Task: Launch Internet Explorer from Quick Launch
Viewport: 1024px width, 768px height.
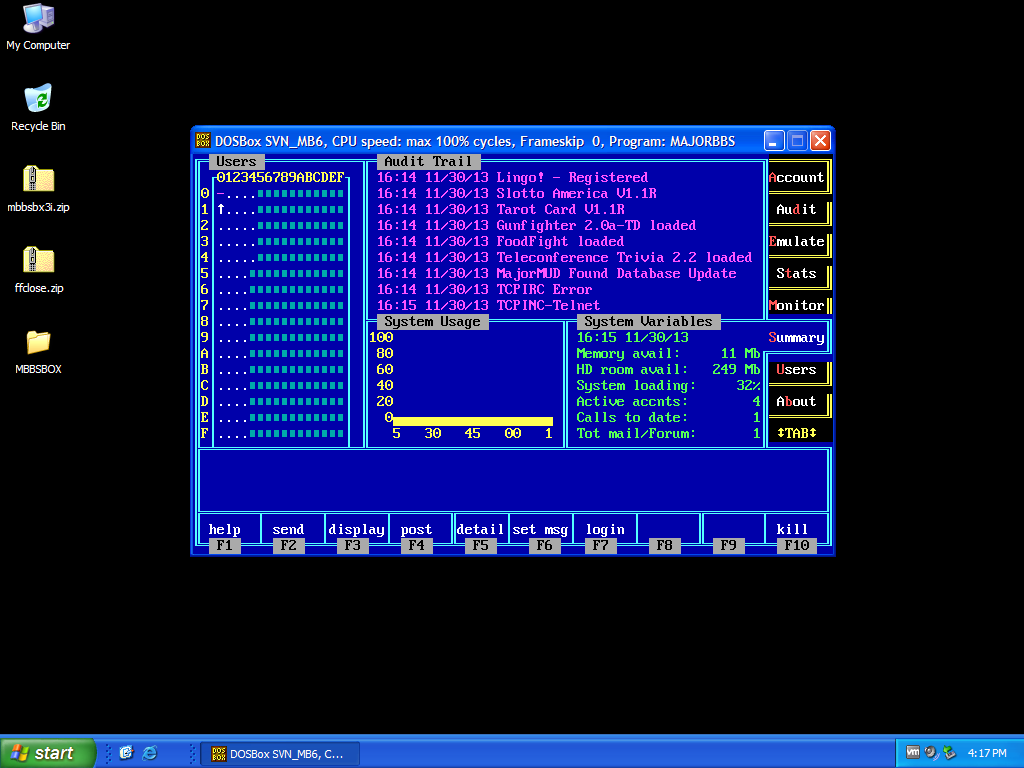Action: pyautogui.click(x=150, y=753)
